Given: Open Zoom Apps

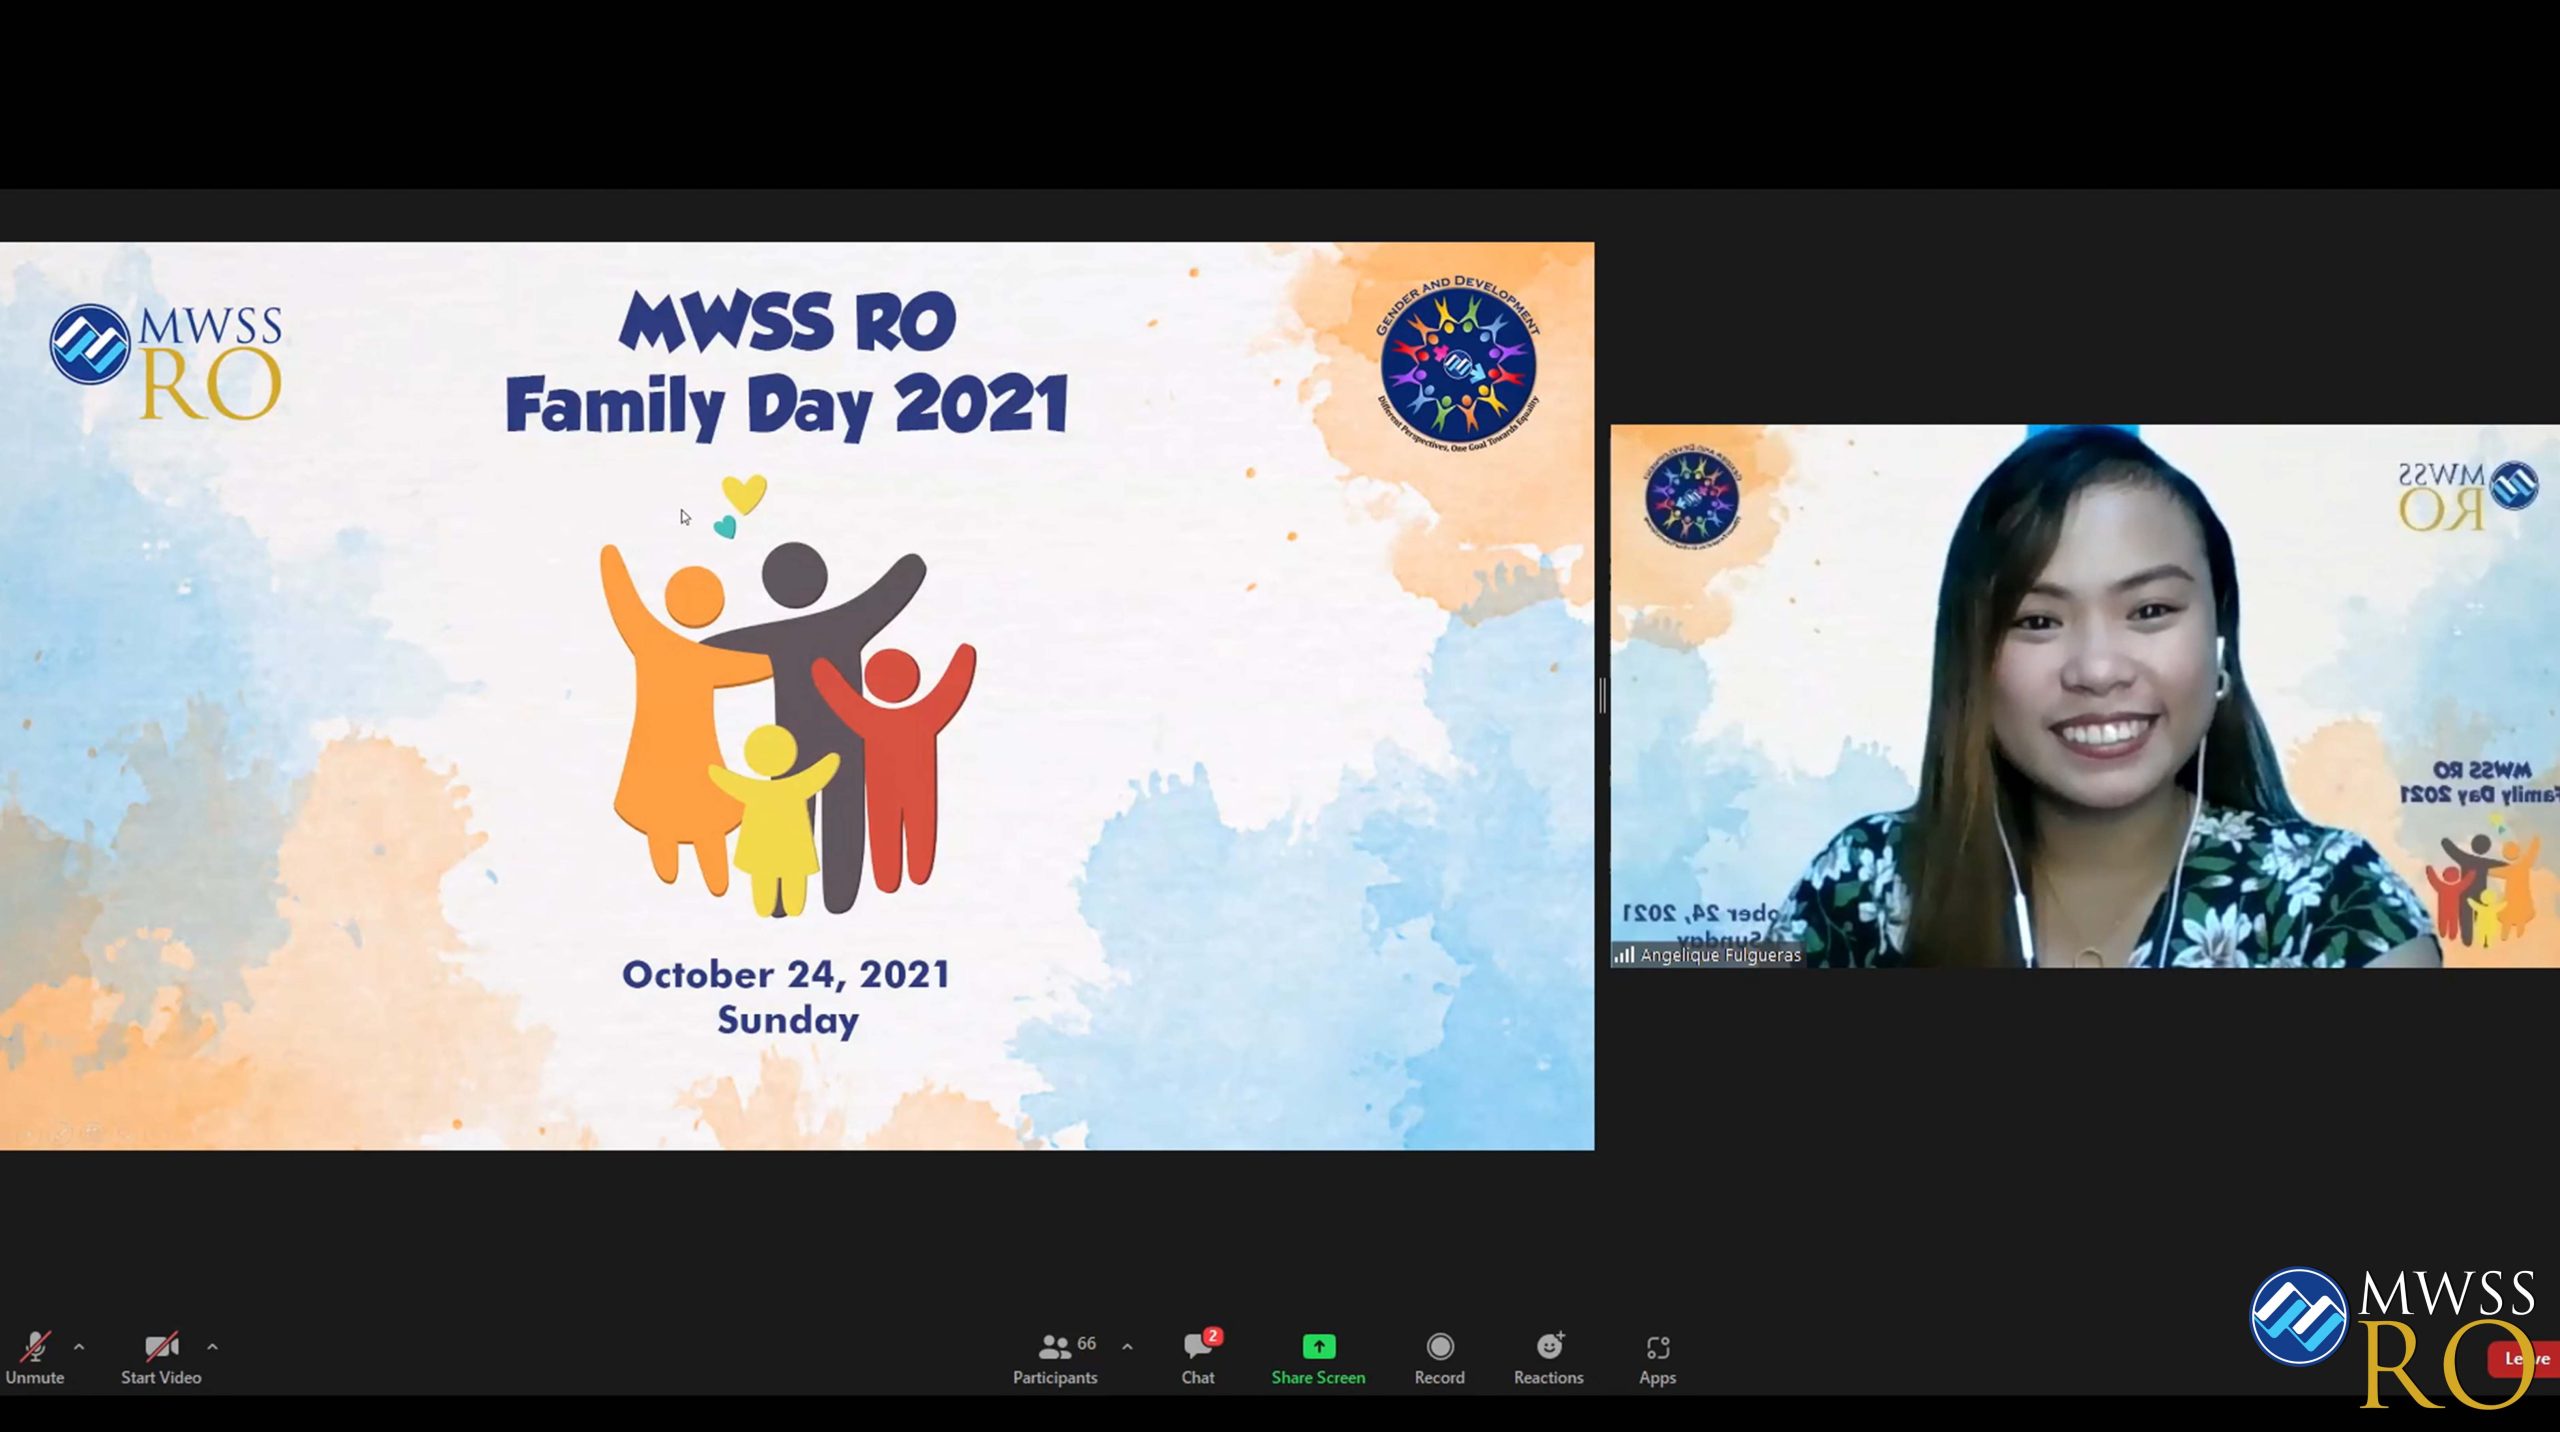Looking at the screenshot, I should point(1657,1358).
